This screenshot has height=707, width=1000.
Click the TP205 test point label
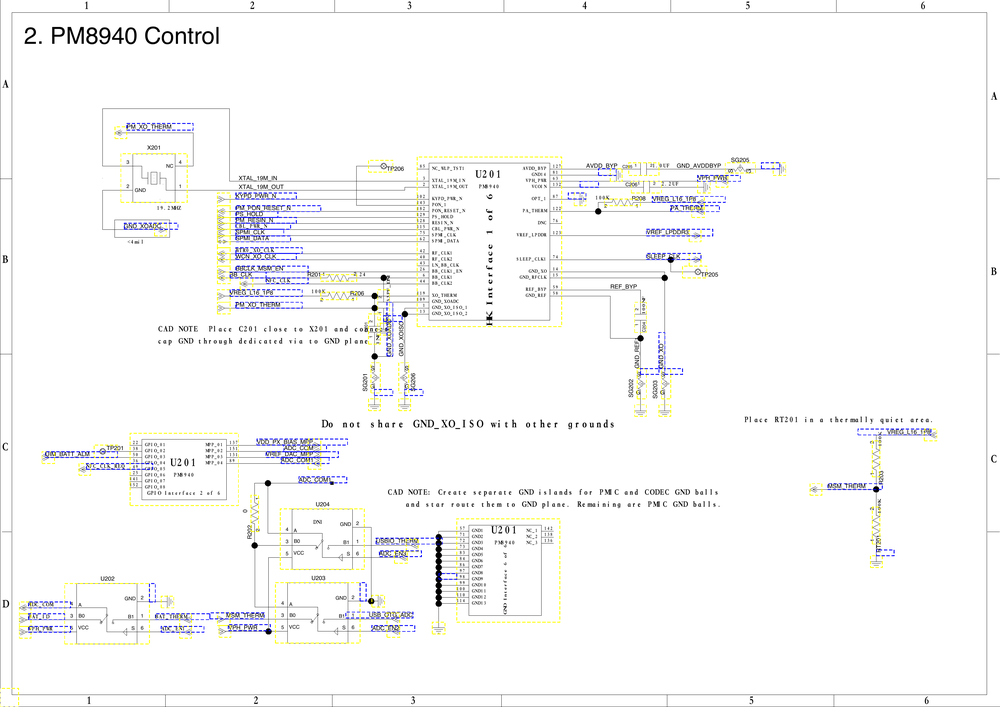pyautogui.click(x=709, y=275)
